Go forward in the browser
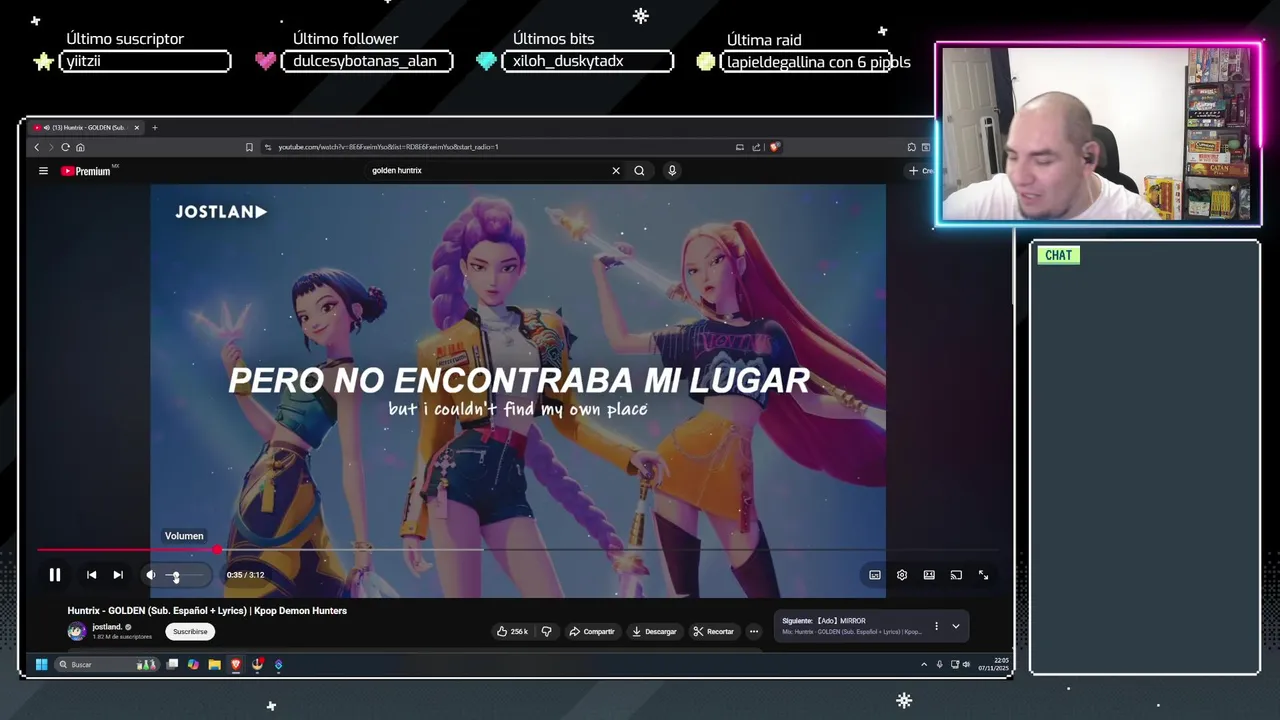The image size is (1280, 720). pyautogui.click(x=51, y=147)
